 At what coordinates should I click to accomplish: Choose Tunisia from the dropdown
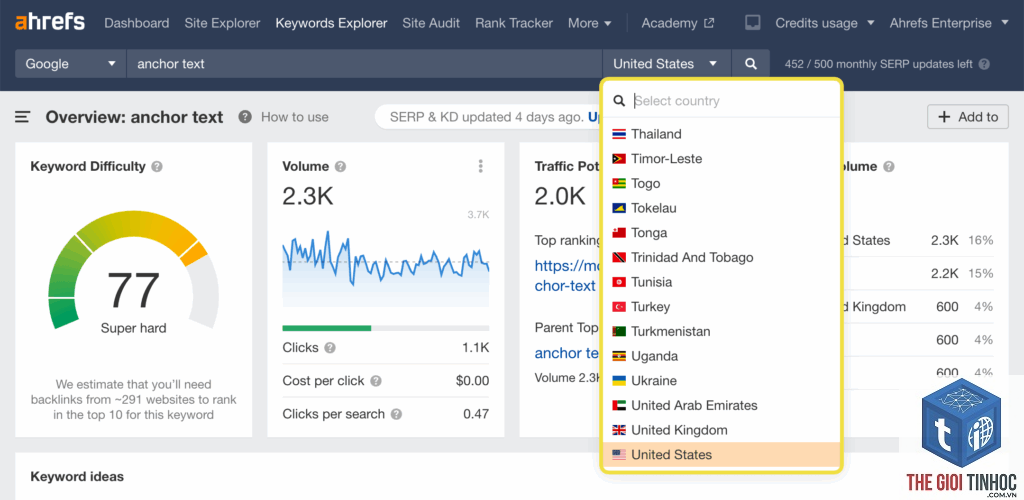click(722, 282)
